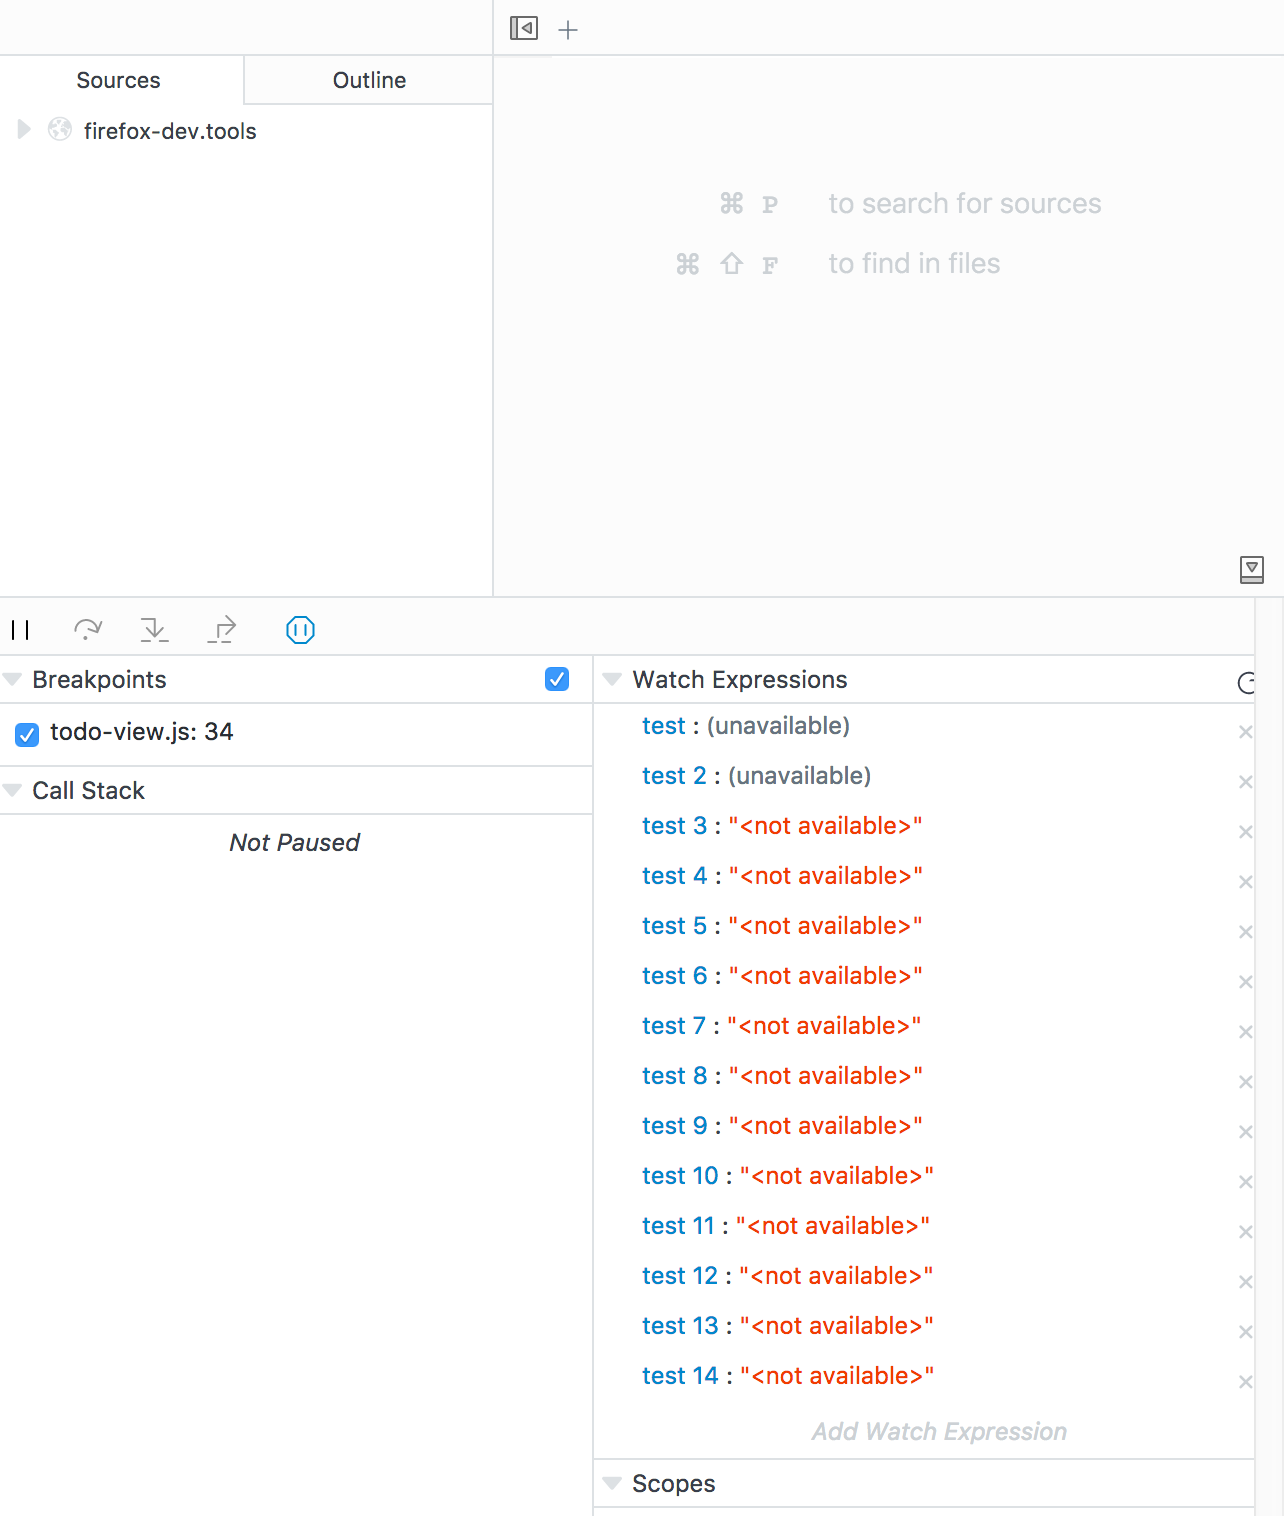Remove the 'test 12' watch expression
The width and height of the screenshot is (1284, 1516).
tap(1245, 1282)
